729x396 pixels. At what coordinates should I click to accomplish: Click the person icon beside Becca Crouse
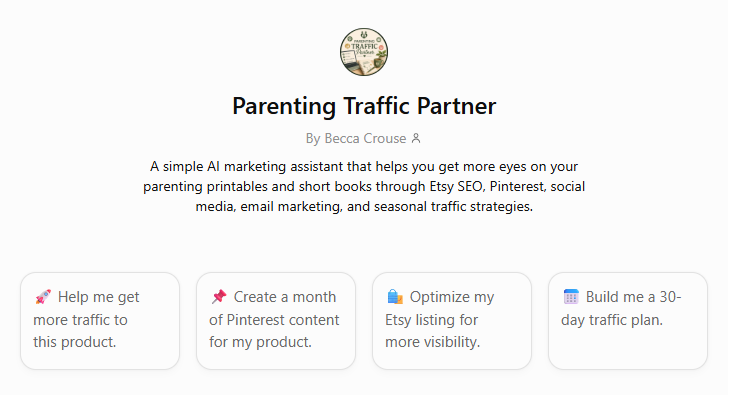pyautogui.click(x=416, y=138)
